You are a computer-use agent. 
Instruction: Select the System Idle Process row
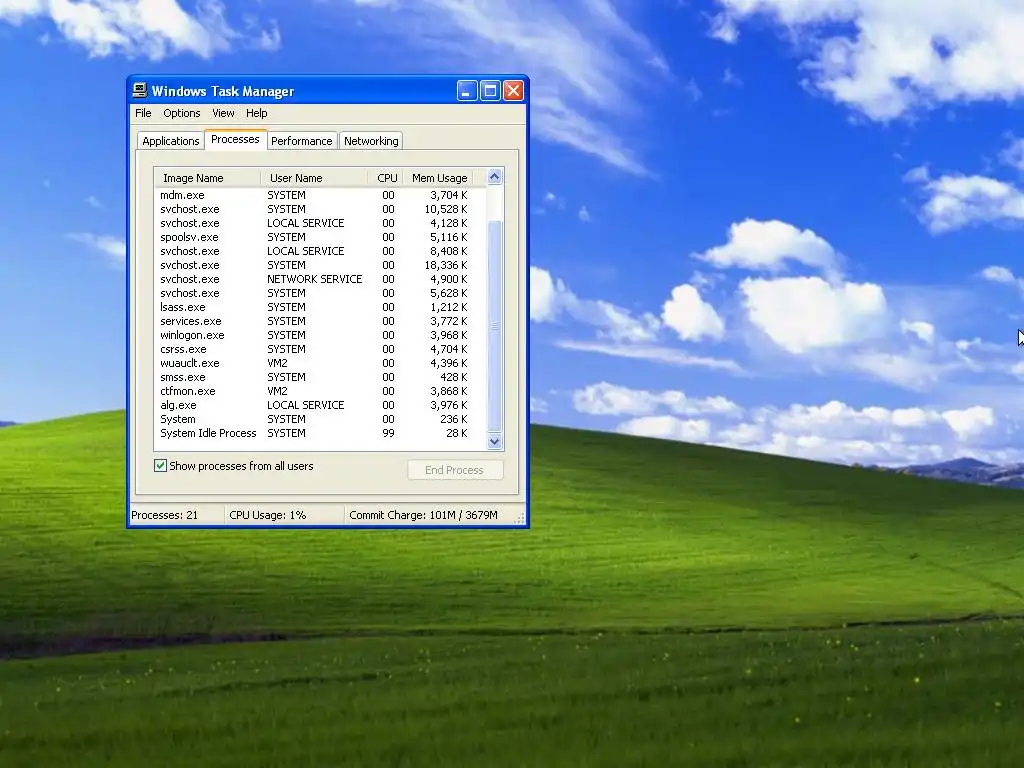(320, 434)
